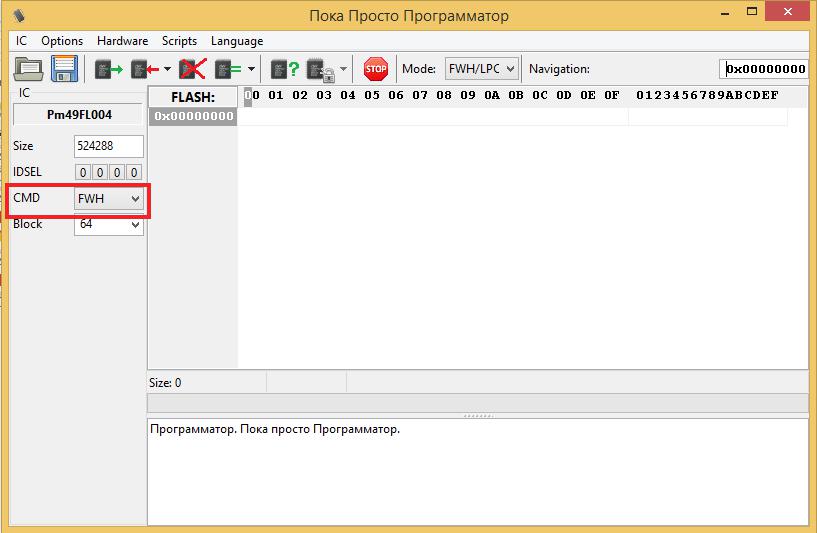
Task: Click the Size field showing 524288
Action: [108, 146]
